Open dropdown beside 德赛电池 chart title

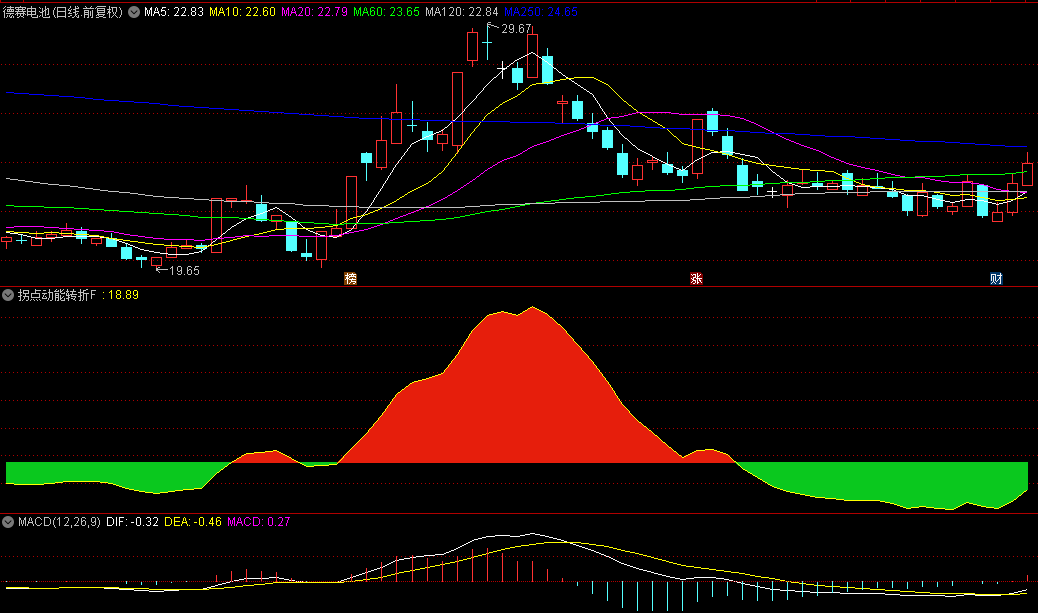click(134, 13)
